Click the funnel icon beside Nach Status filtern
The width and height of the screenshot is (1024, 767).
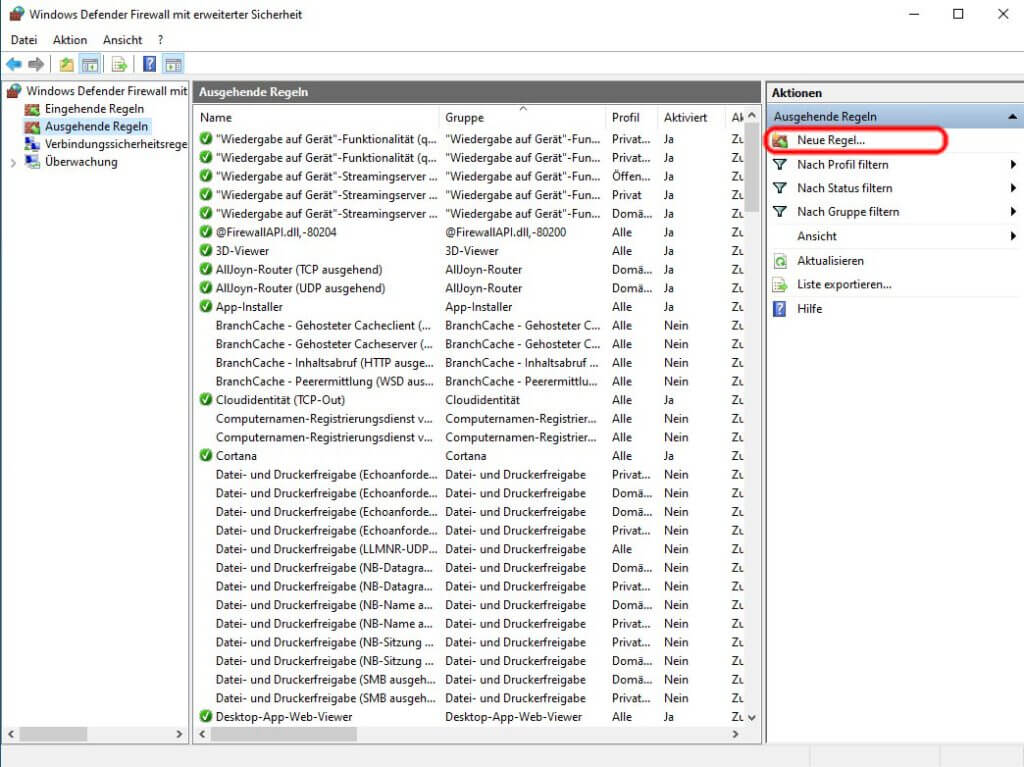click(x=780, y=188)
